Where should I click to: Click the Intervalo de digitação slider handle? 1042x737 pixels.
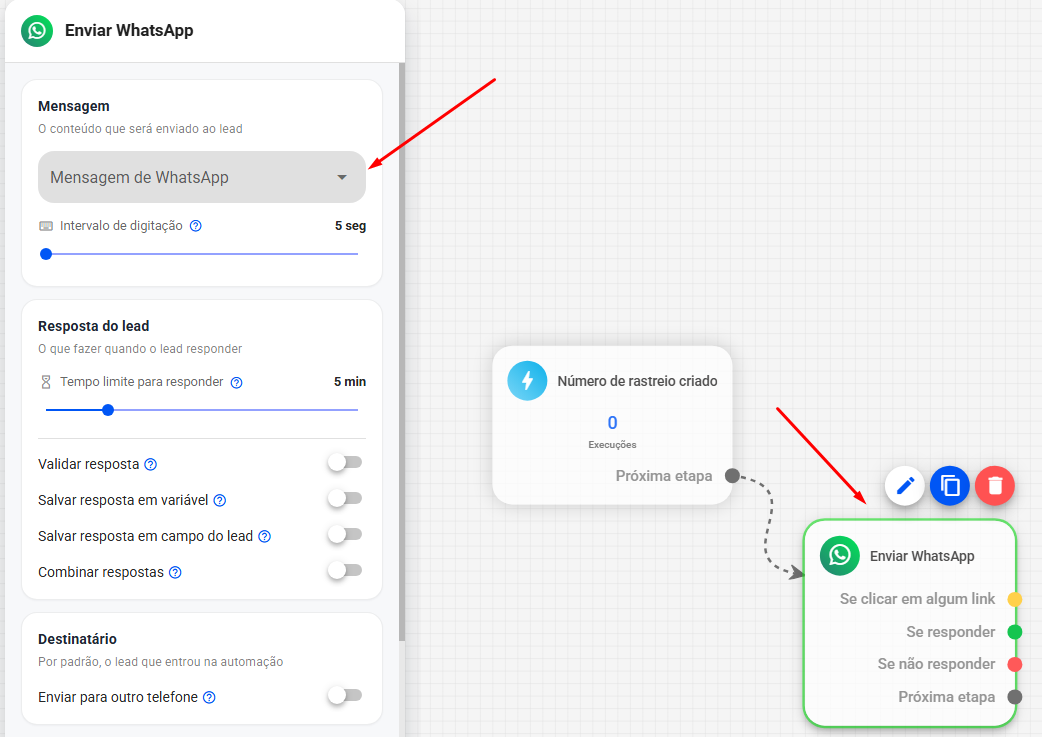click(x=46, y=254)
